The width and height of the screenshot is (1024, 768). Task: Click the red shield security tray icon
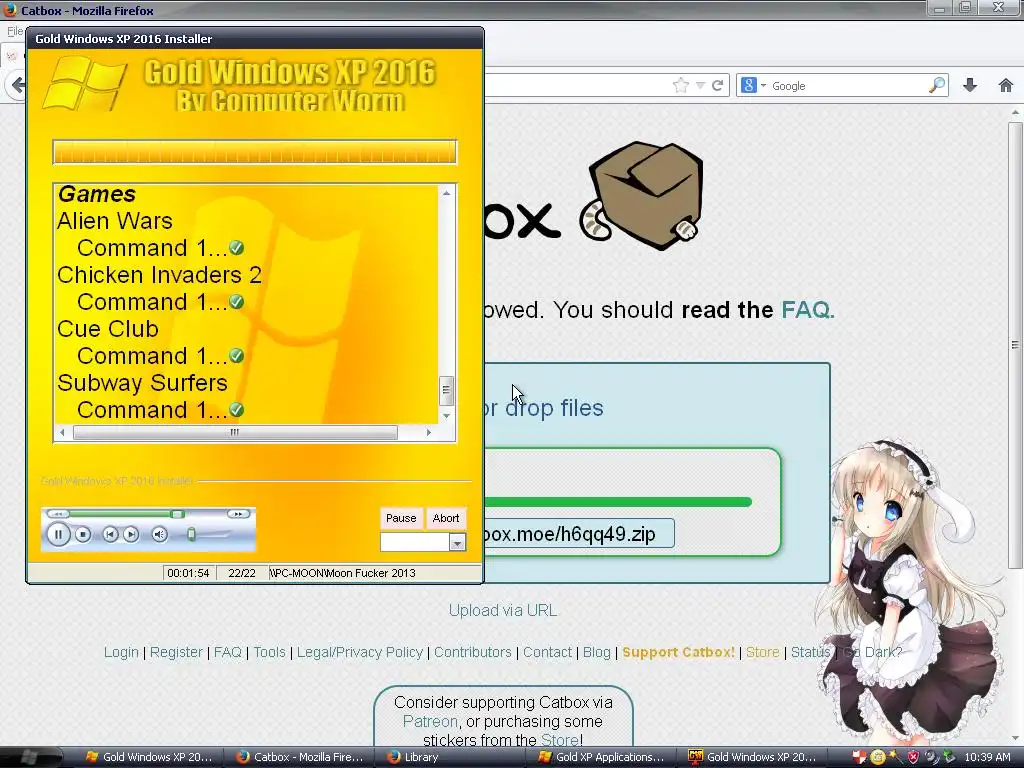(913, 757)
